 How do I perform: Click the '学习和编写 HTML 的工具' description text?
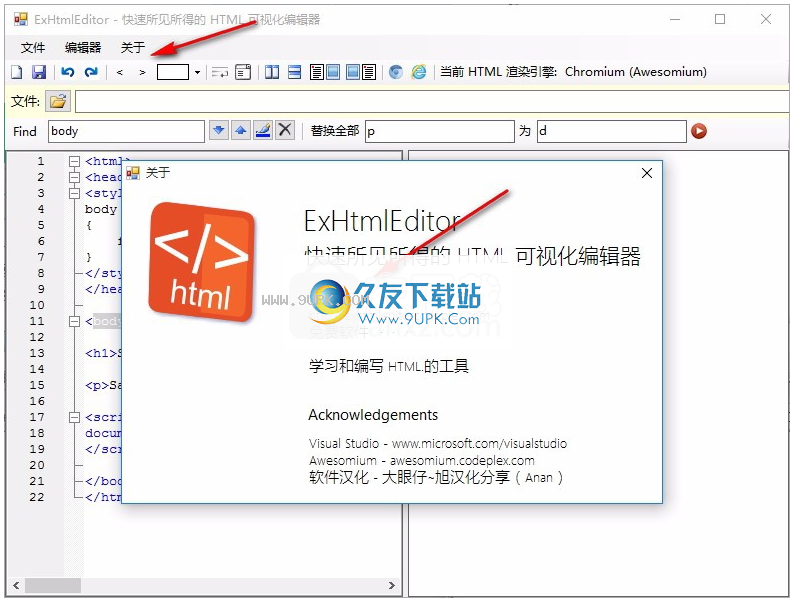[389, 366]
